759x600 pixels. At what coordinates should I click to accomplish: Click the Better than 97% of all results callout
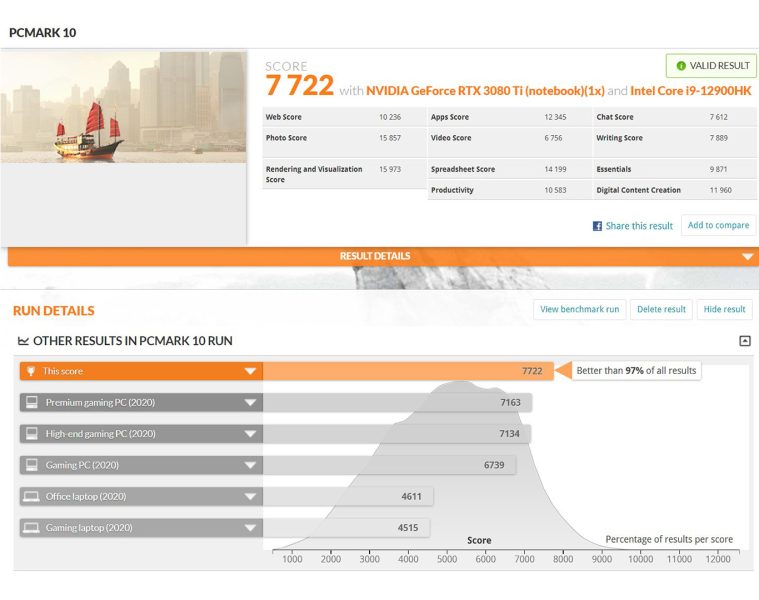click(x=636, y=371)
